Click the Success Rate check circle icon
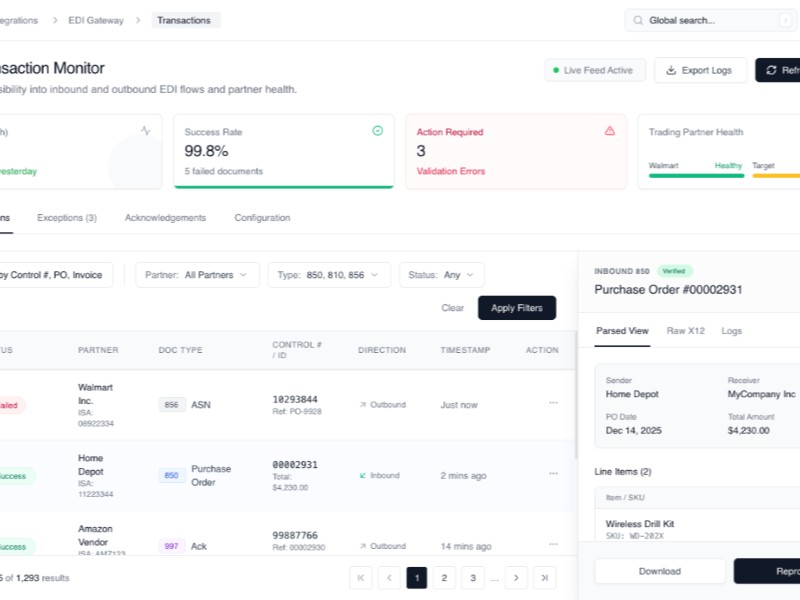The width and height of the screenshot is (800, 600). coord(377,131)
